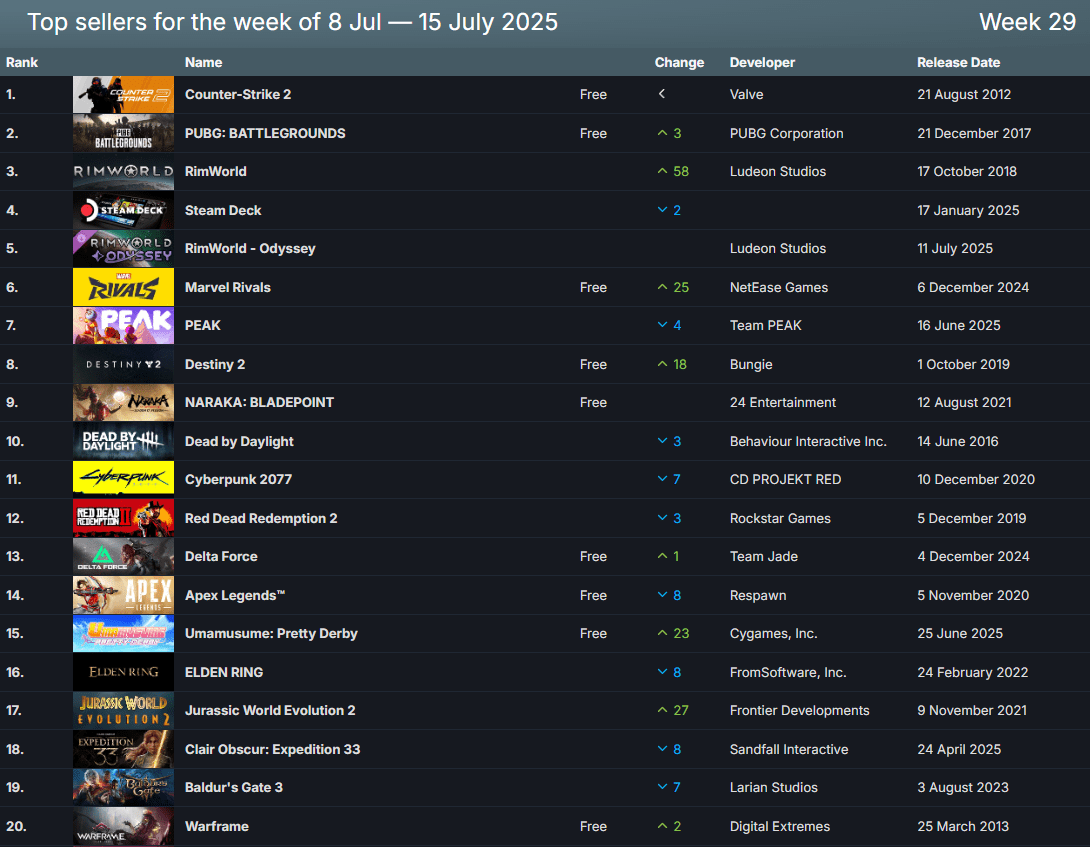This screenshot has width=1090, height=847.
Task: Click the CD PROJEKT RED developer
Action: (785, 480)
